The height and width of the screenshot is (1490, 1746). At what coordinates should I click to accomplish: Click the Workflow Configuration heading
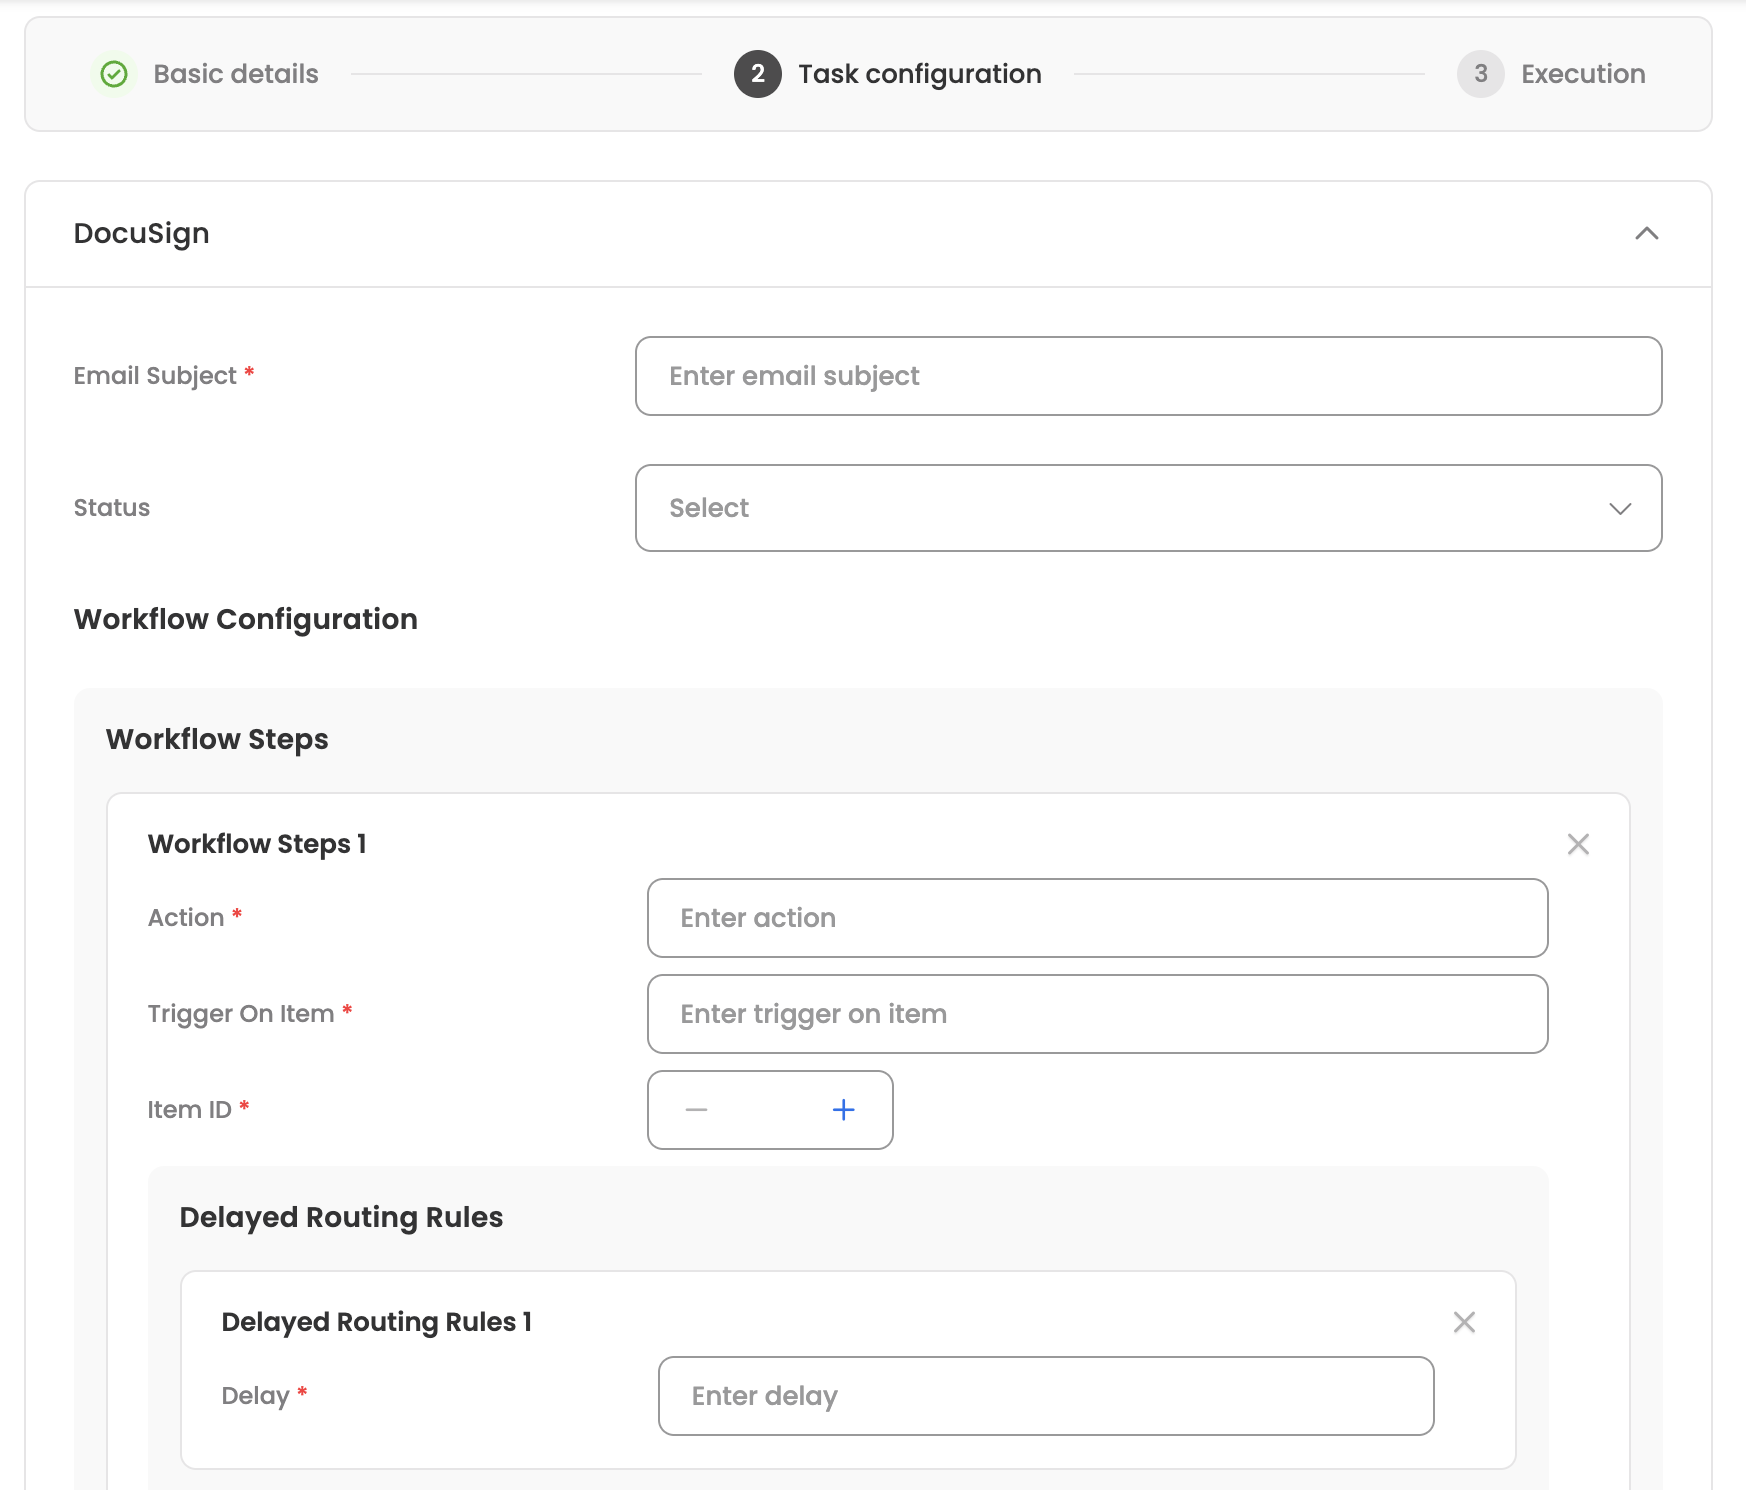(x=246, y=620)
